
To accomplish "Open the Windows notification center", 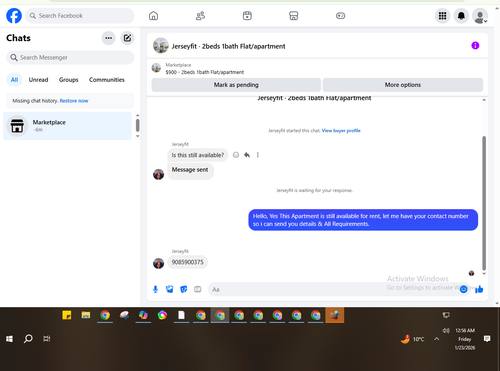I will pos(487,339).
